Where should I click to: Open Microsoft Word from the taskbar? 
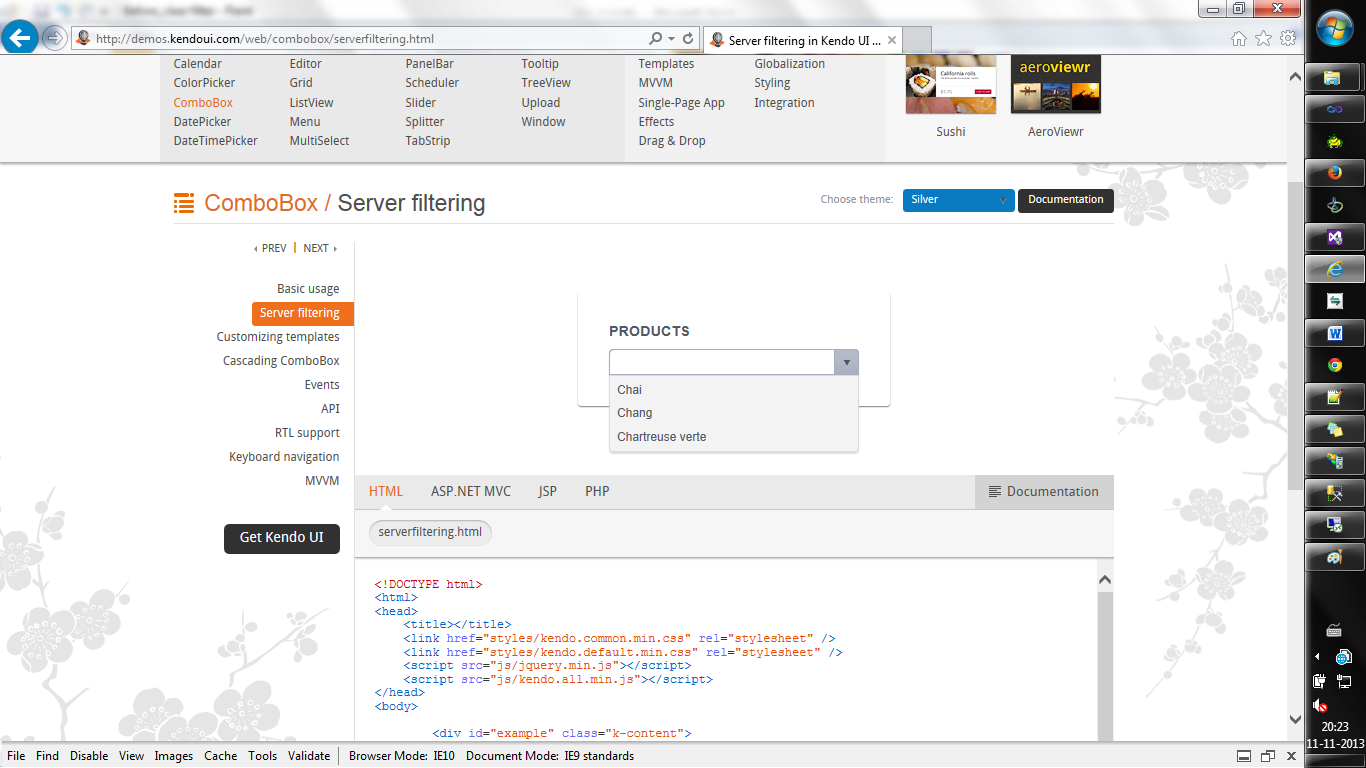point(1334,333)
